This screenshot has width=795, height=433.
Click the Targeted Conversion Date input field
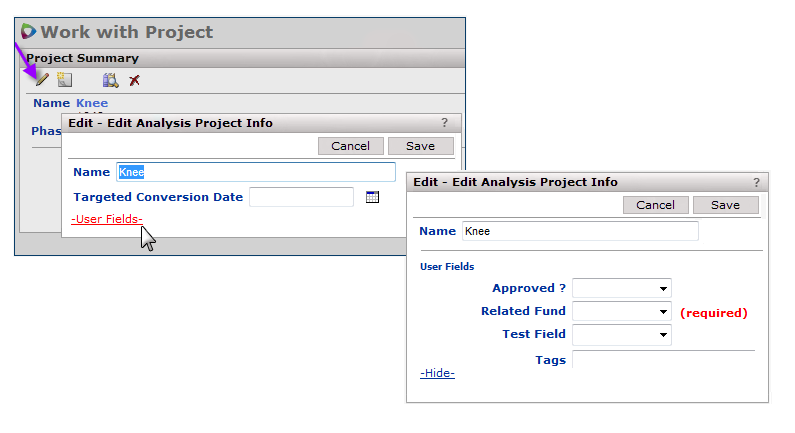point(301,197)
